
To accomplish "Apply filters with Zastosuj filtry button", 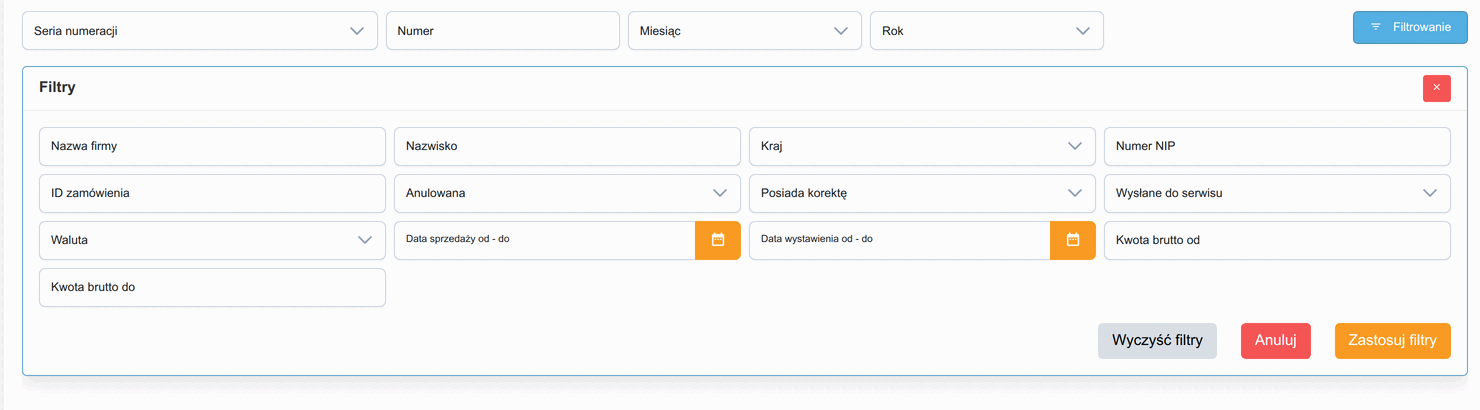I will click(x=1393, y=340).
